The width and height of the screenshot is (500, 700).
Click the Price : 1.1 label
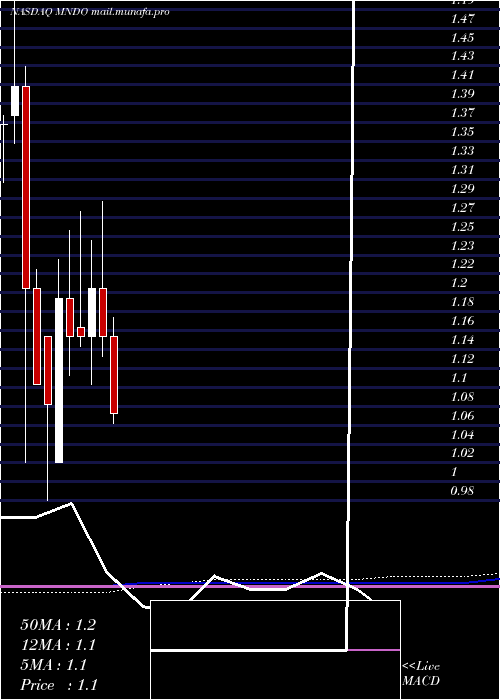pyautogui.click(x=59, y=685)
